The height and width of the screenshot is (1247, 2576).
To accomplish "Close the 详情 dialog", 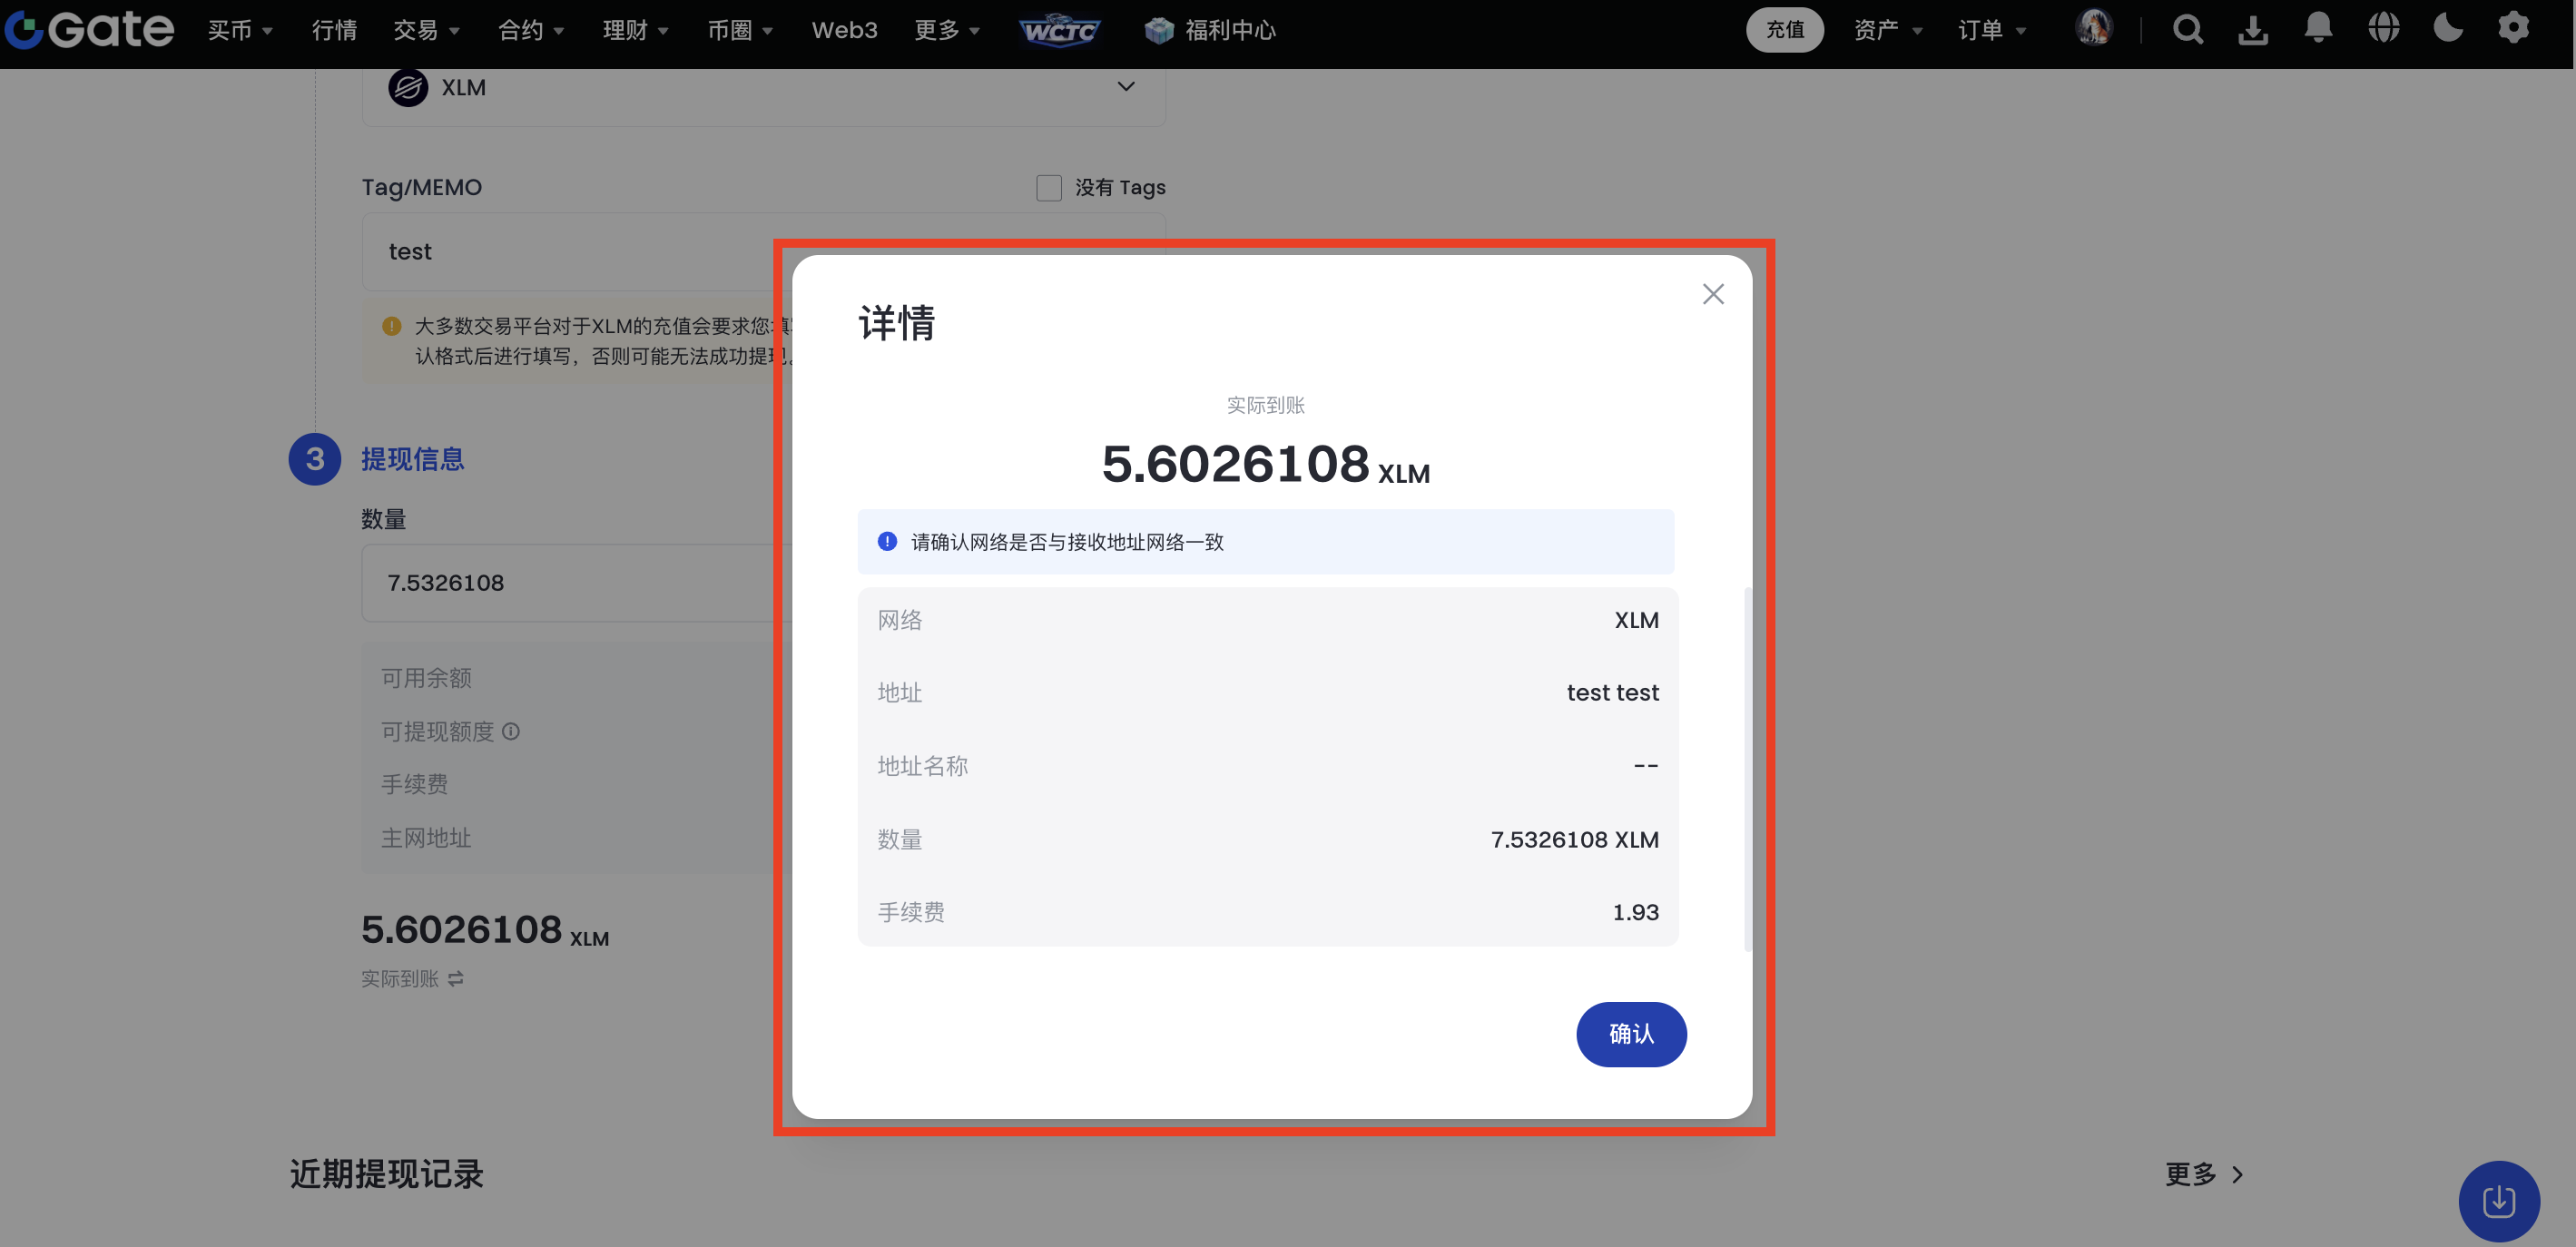I will [1712, 294].
